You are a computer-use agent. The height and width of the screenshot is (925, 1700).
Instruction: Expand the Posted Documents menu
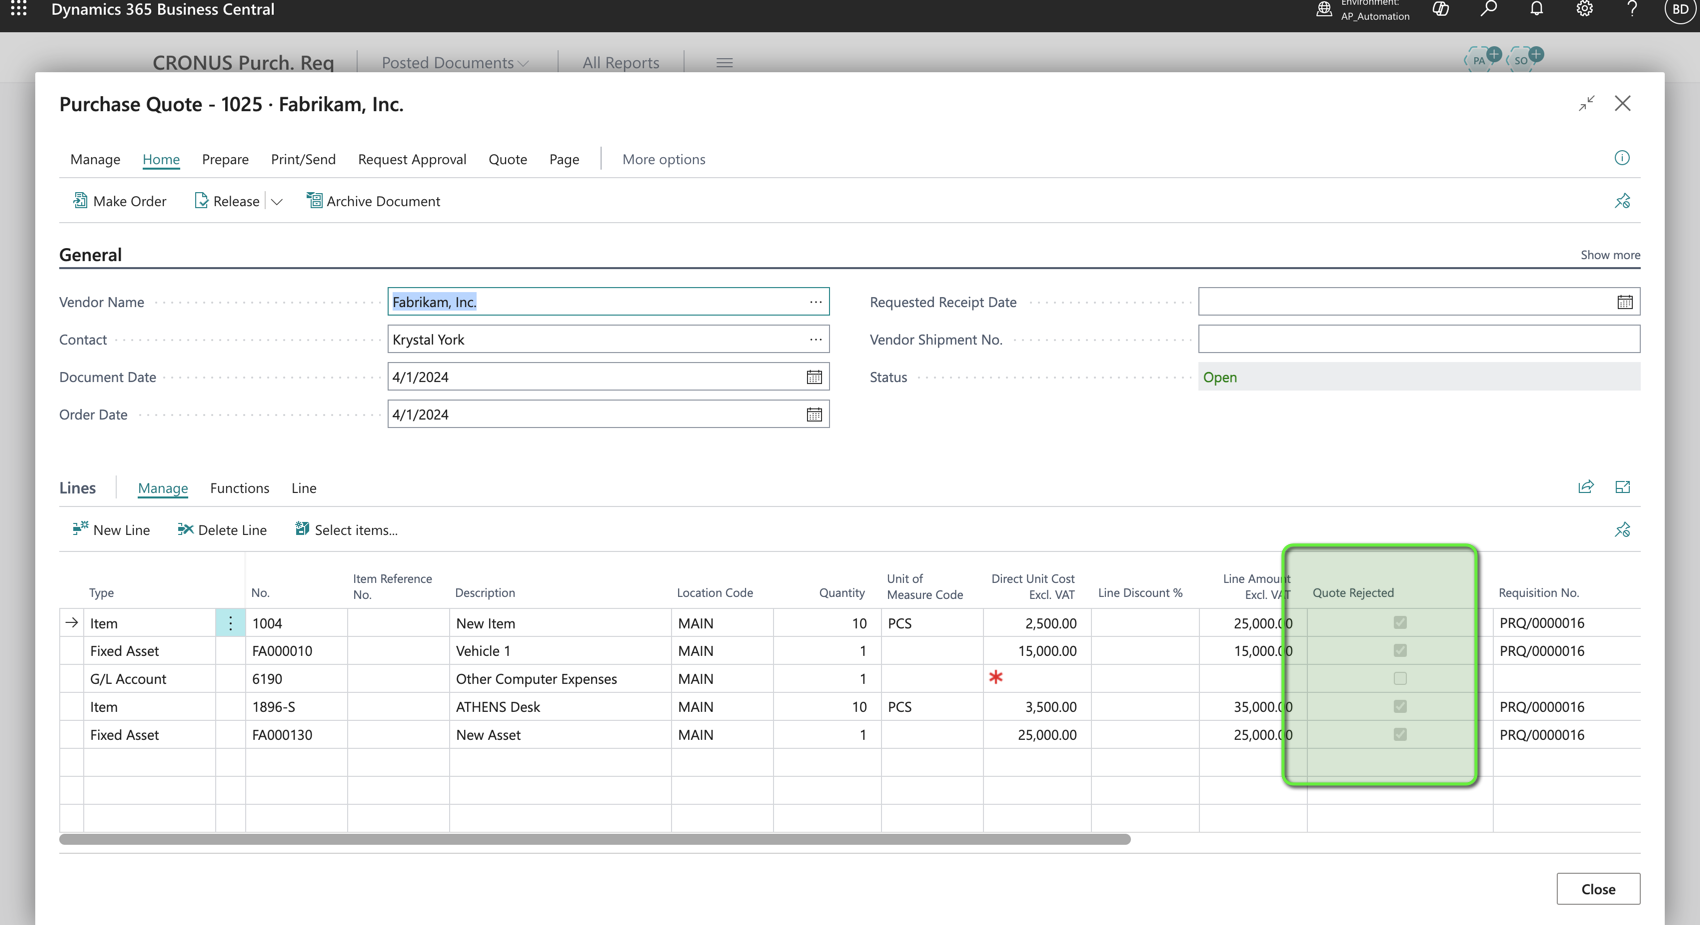(455, 62)
